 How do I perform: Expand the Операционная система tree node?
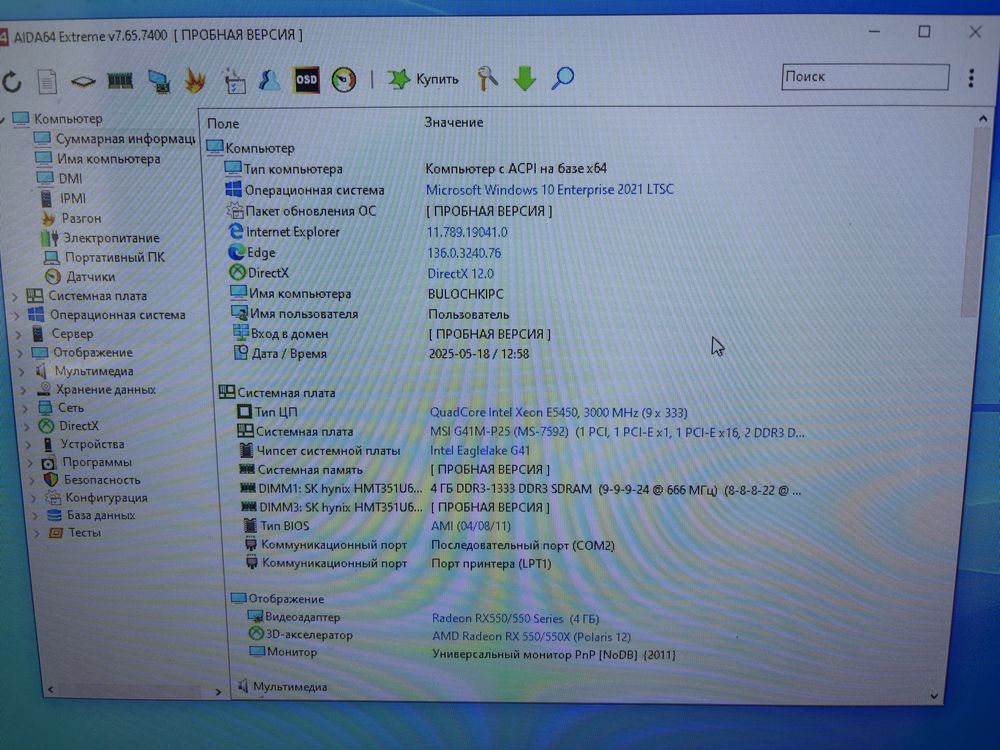tap(16, 316)
